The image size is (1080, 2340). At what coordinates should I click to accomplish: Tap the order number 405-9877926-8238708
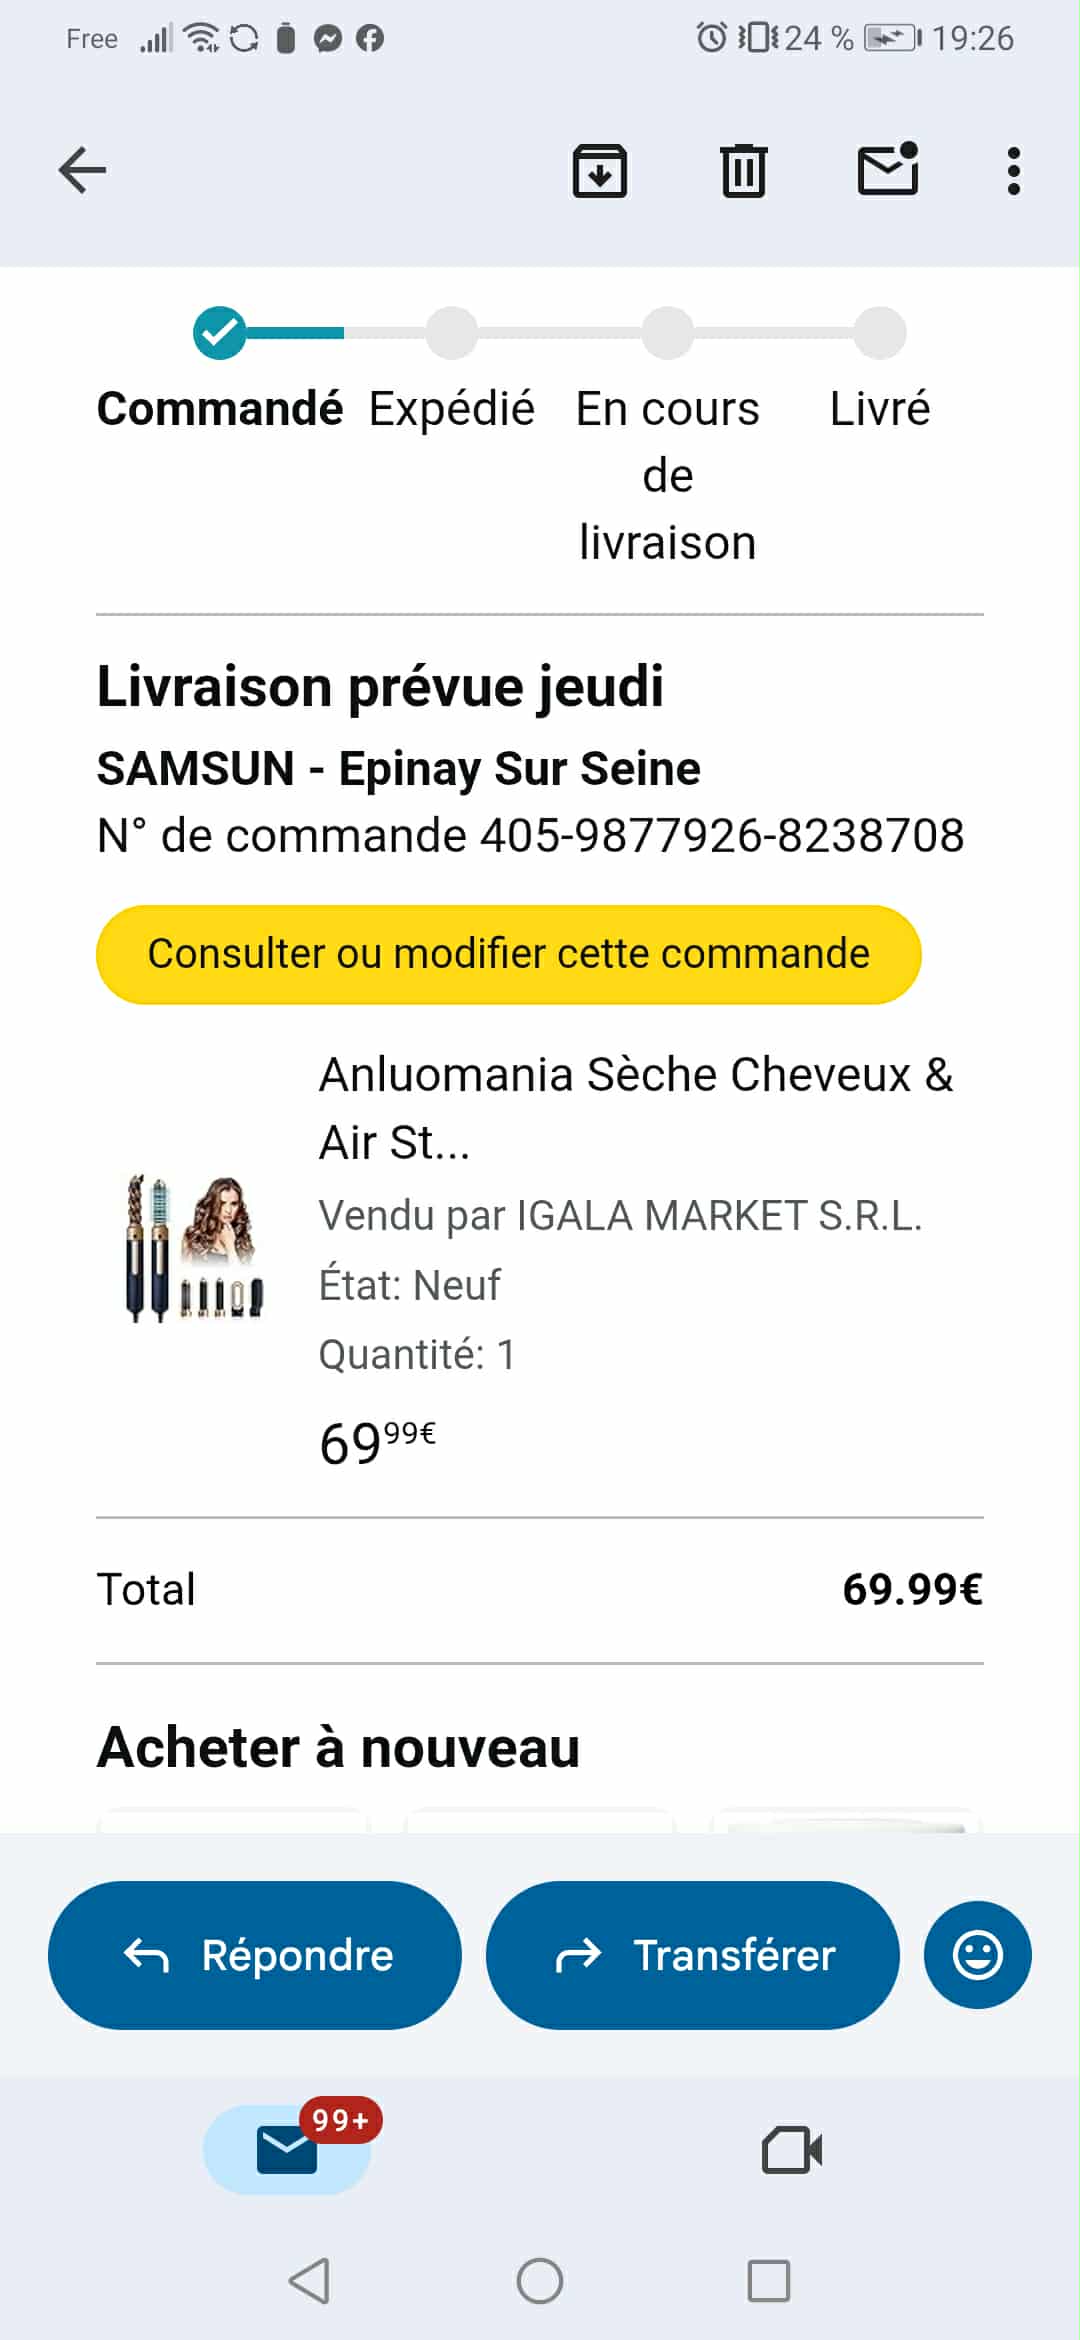(722, 835)
